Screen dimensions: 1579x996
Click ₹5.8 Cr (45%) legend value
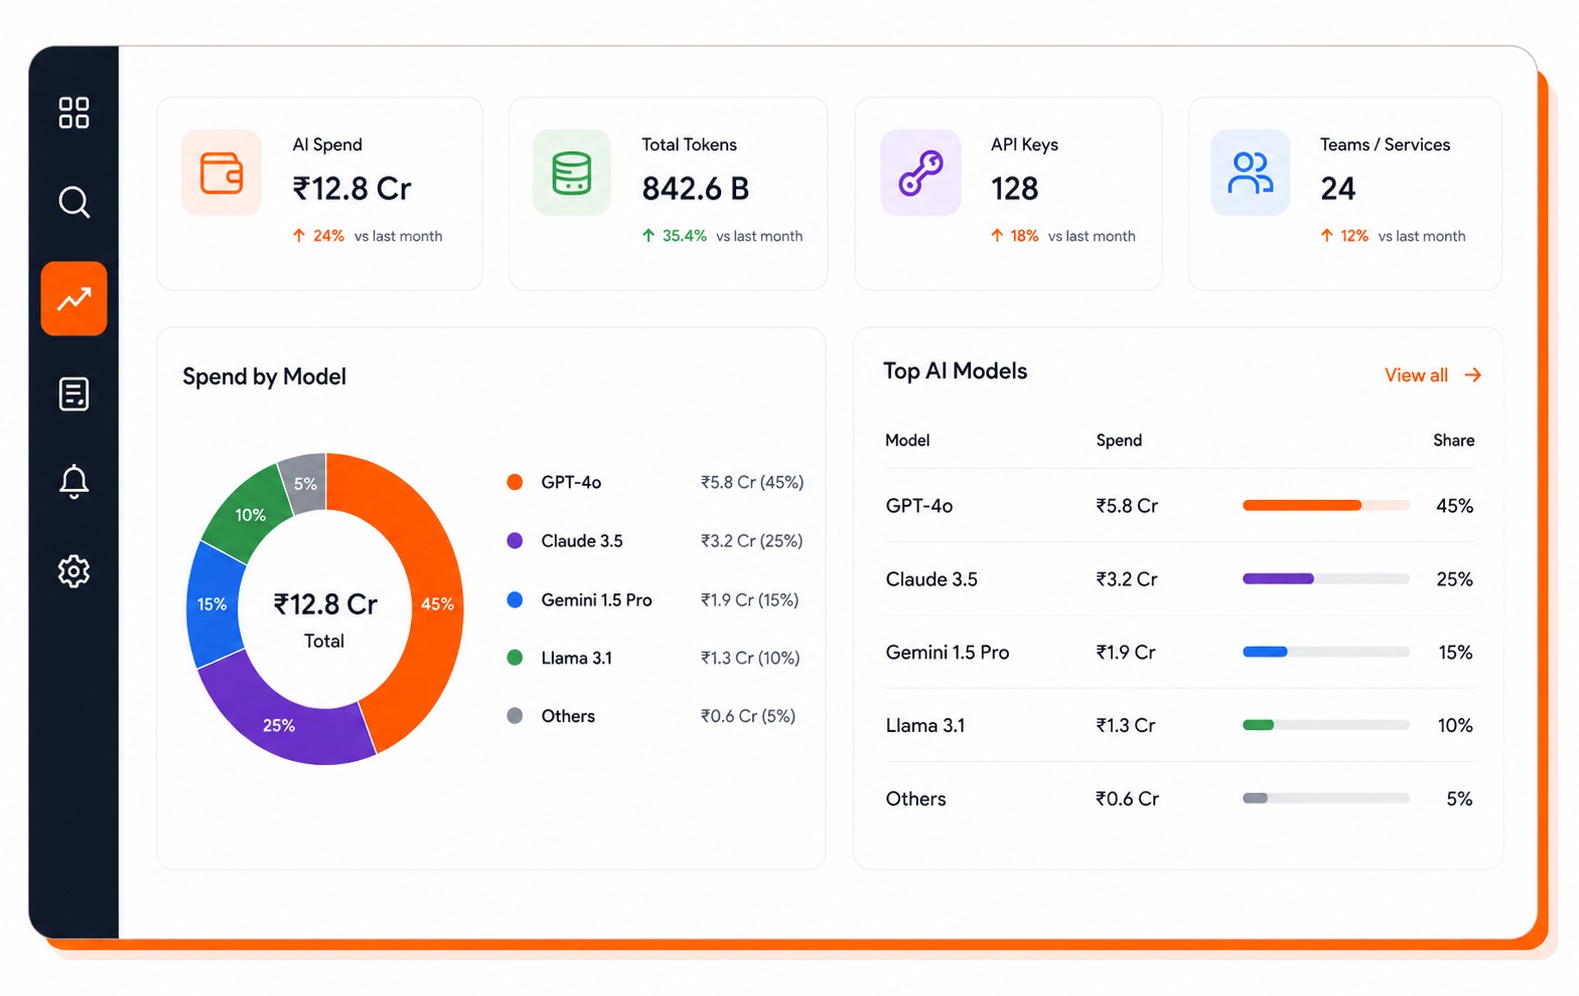[752, 482]
